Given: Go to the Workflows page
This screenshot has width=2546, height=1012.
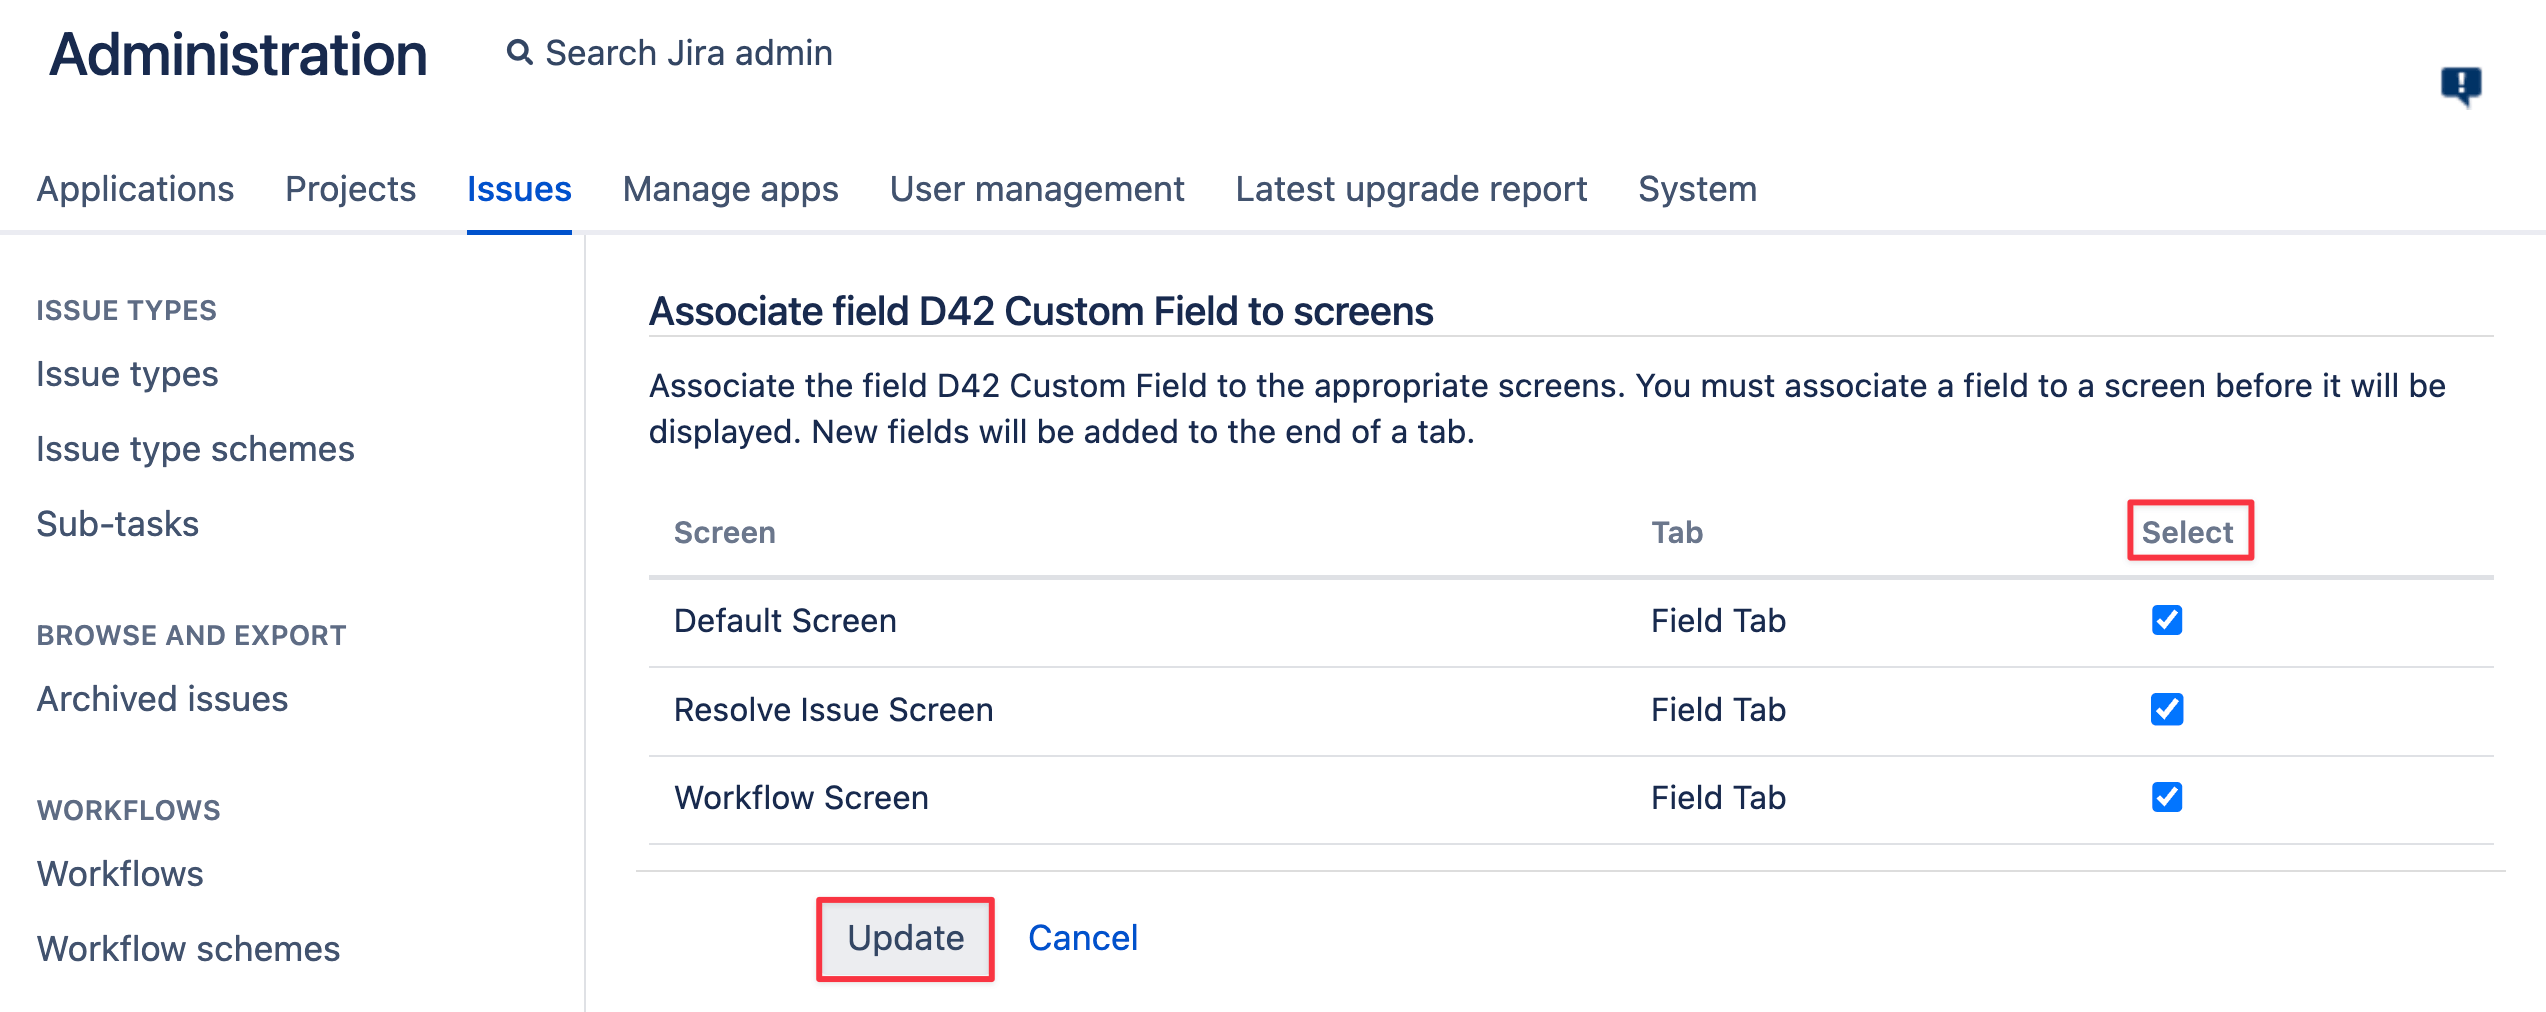Looking at the screenshot, I should tap(119, 873).
